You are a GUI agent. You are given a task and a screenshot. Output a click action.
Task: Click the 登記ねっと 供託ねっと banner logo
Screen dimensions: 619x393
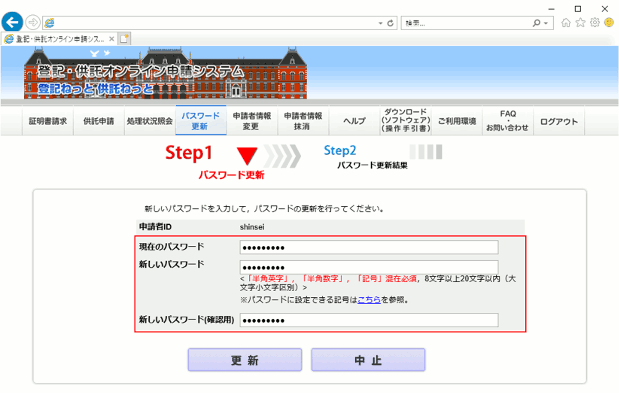[x=95, y=88]
